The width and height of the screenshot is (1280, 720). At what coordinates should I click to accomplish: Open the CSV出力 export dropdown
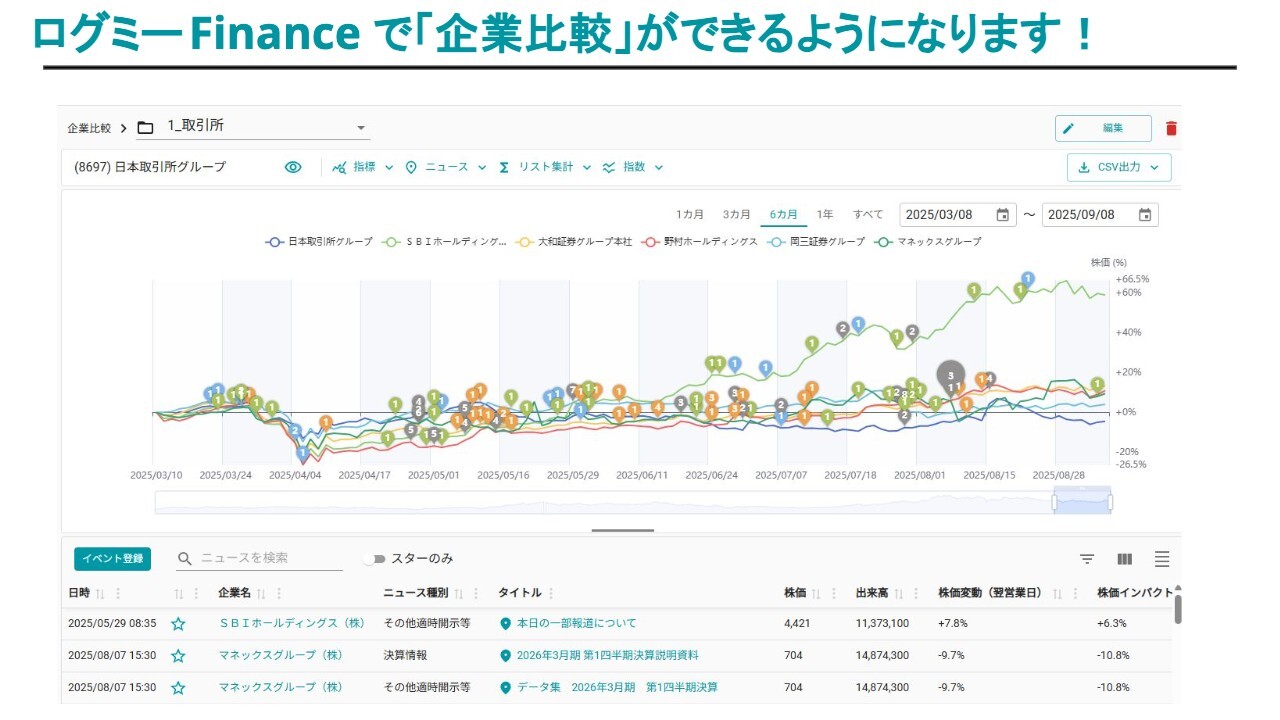point(1119,168)
